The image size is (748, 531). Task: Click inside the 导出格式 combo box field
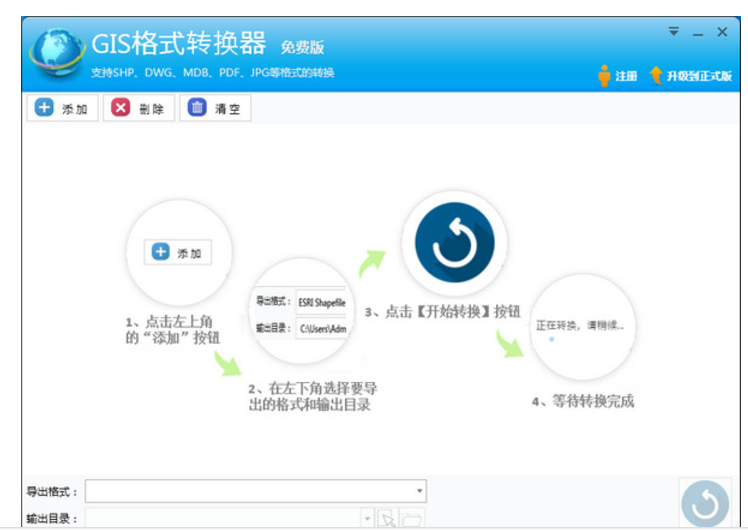(250, 491)
